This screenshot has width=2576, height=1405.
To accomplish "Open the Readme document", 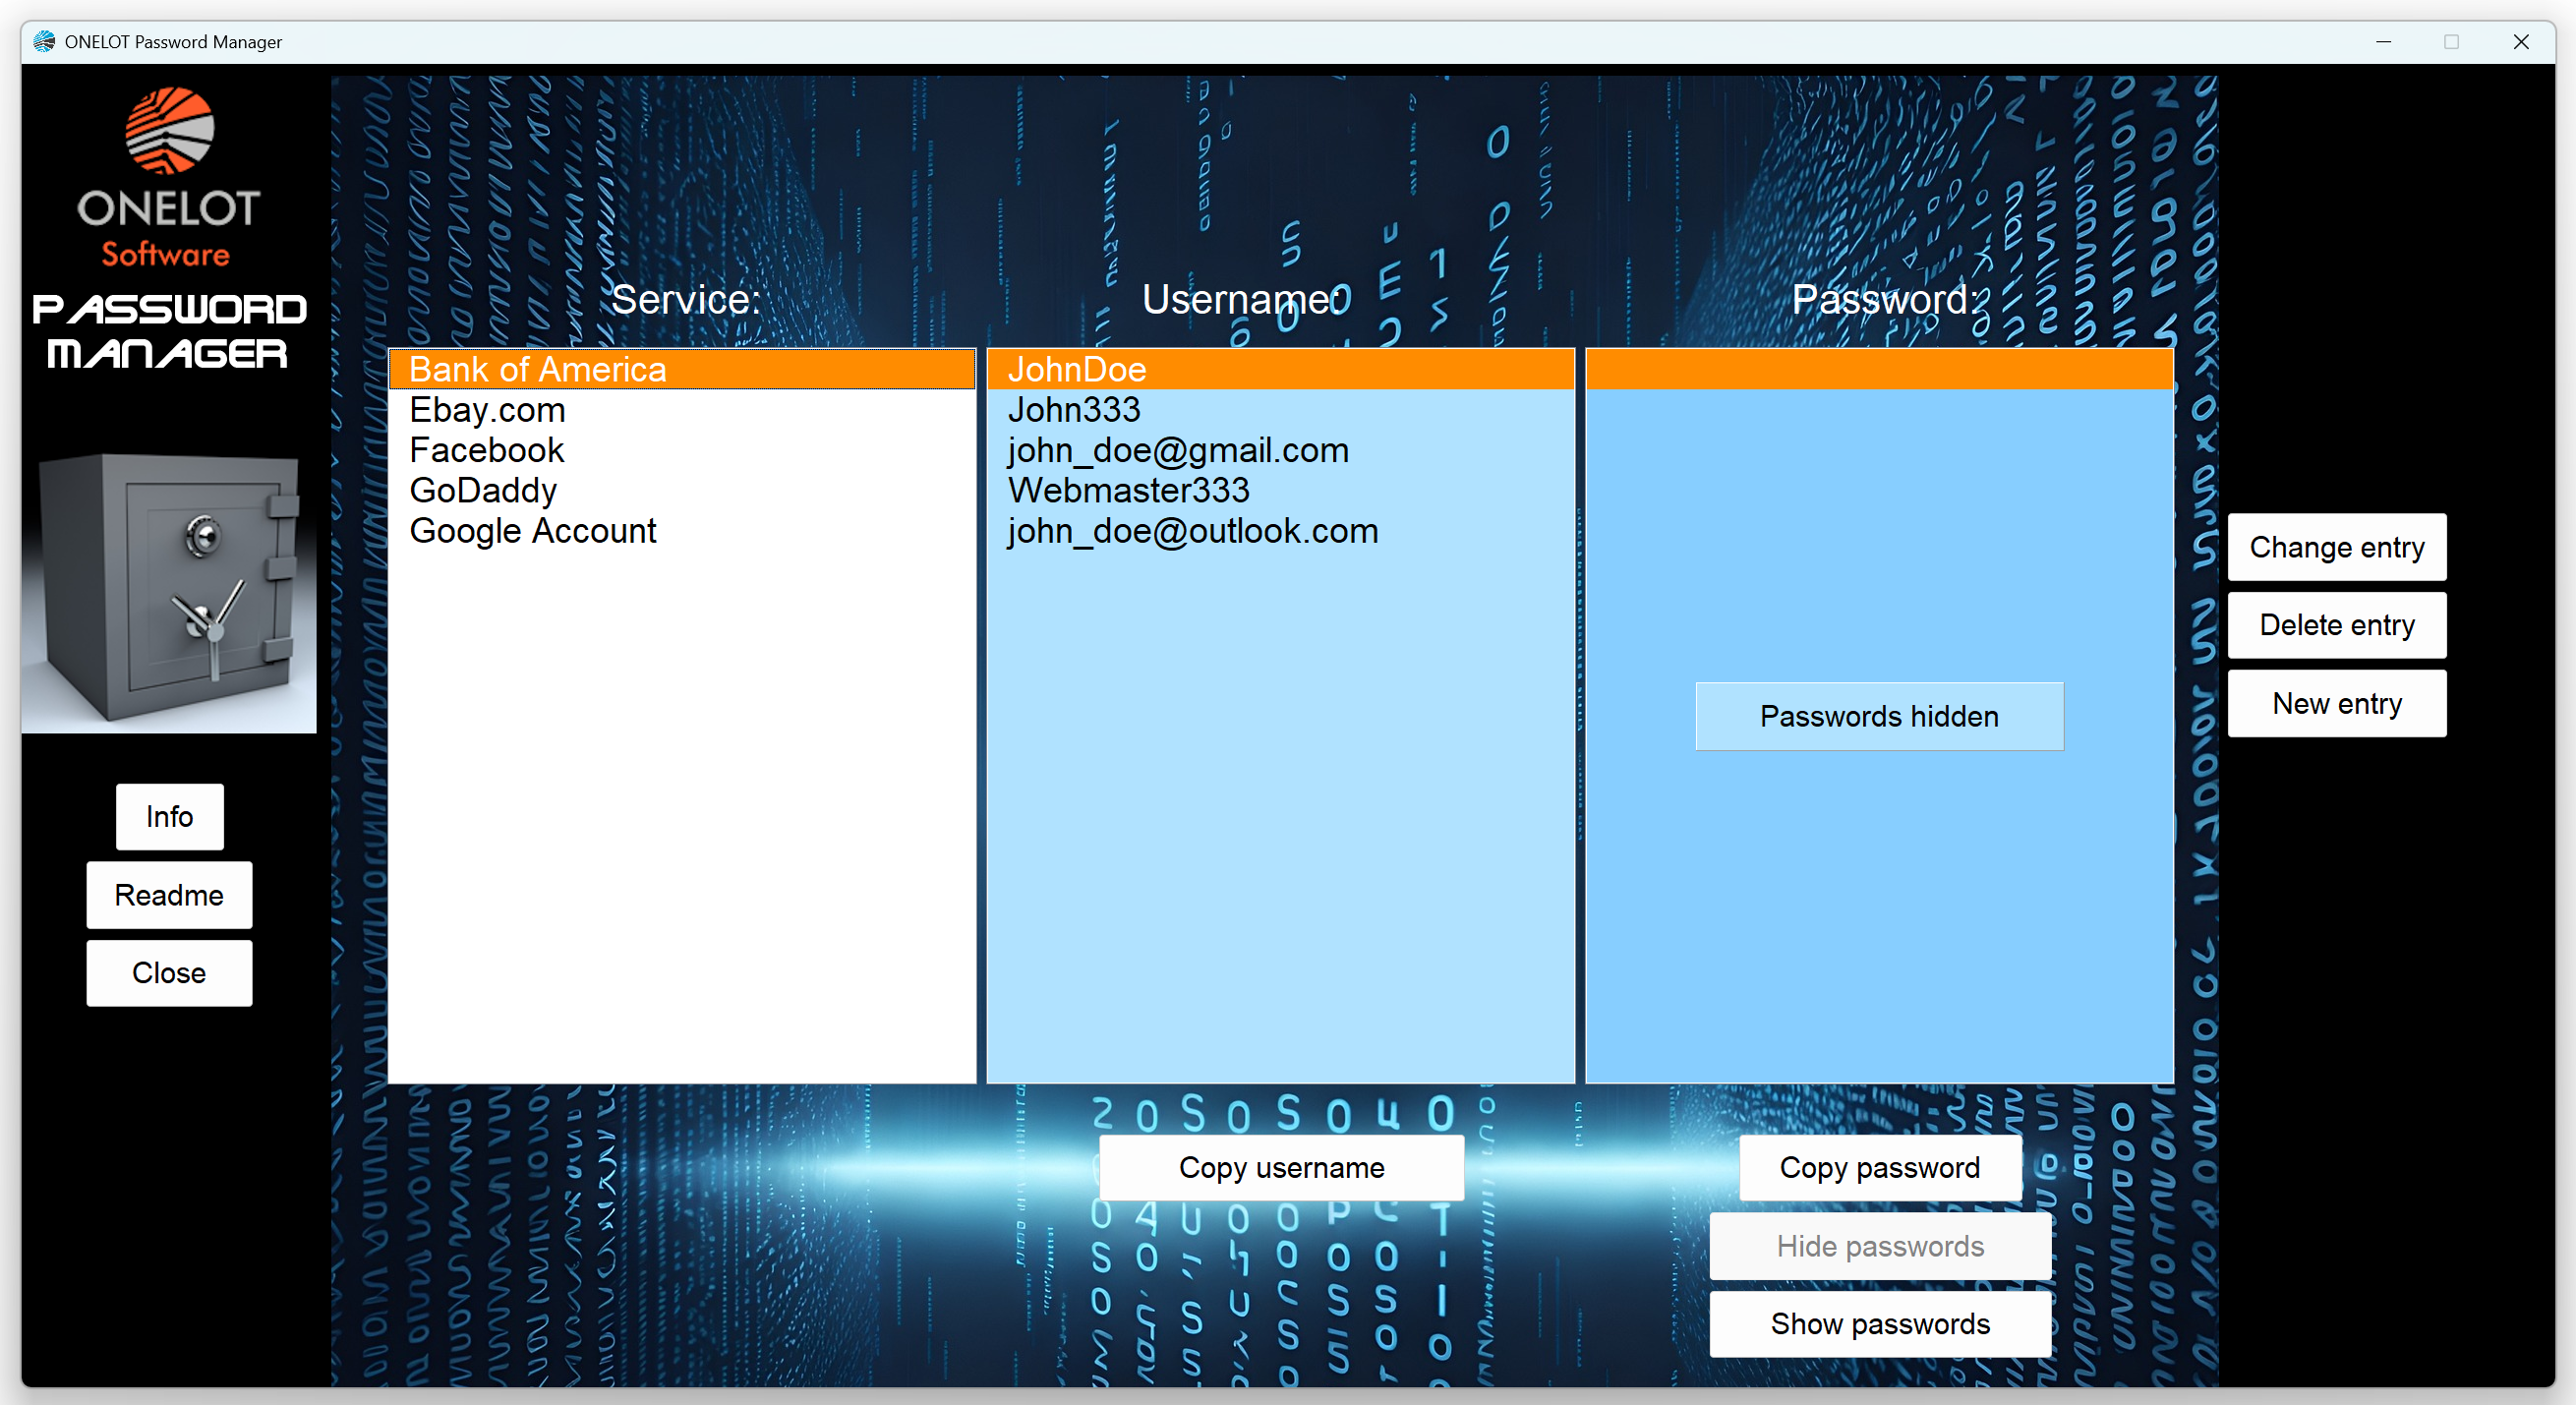I will point(169,894).
